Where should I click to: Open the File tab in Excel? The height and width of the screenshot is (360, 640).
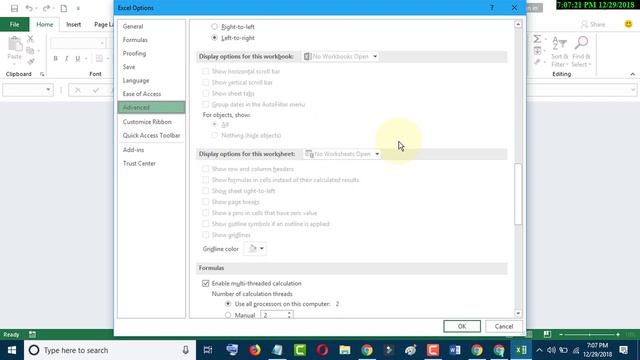pos(14,24)
